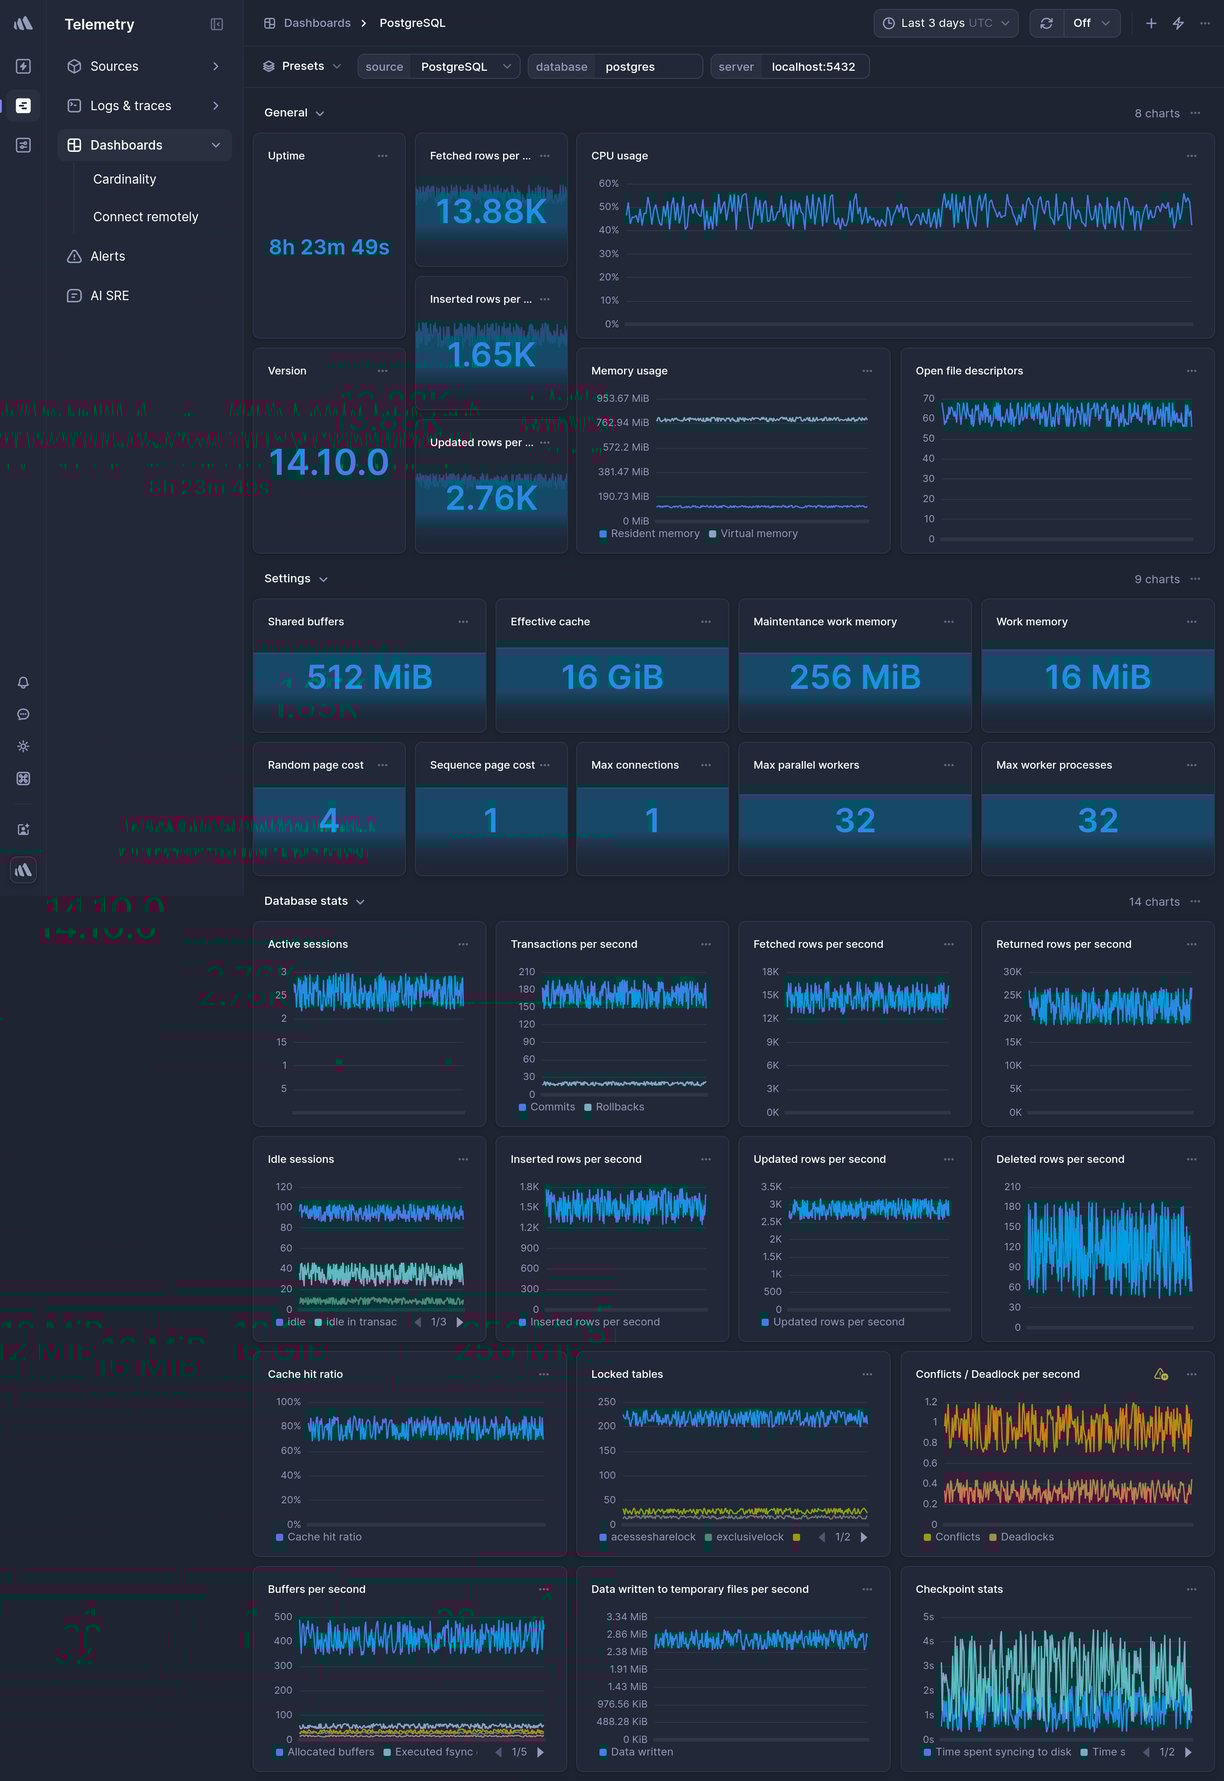Screen dimensions: 1224x1781
Task: Click the lightning bolt icon in top bar
Action: click(1178, 23)
